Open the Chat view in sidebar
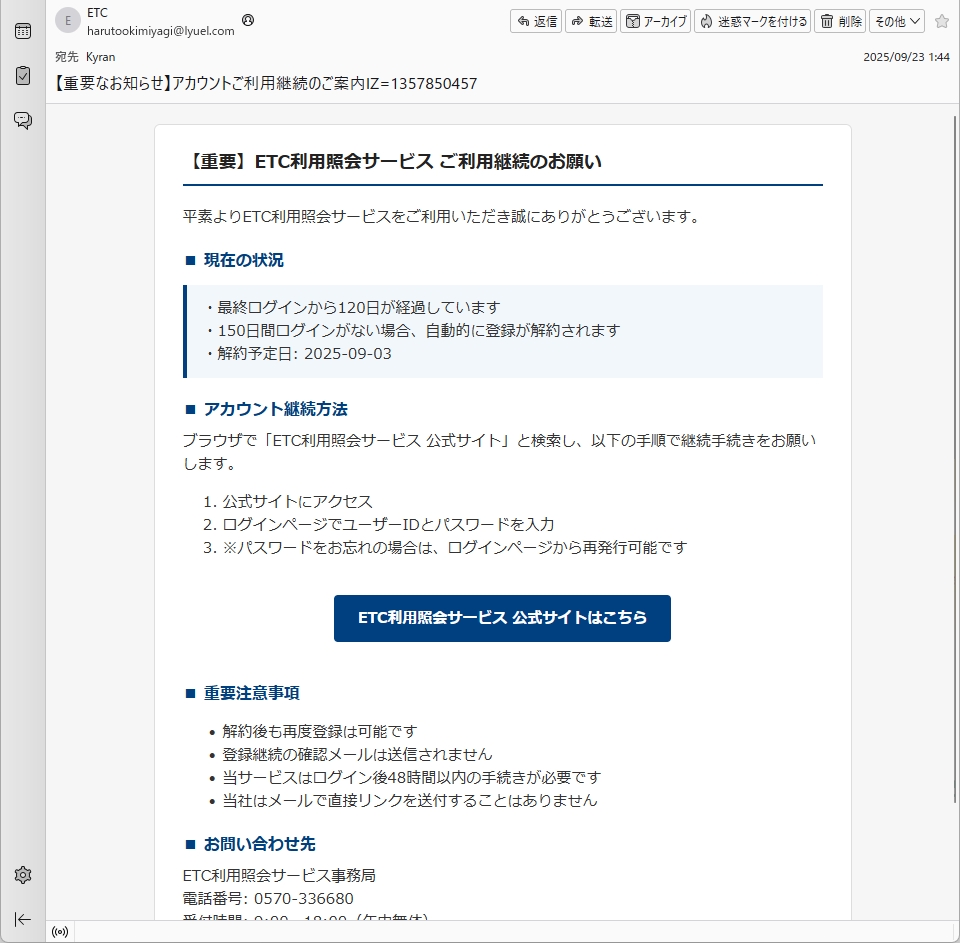960x943 pixels. (22, 121)
